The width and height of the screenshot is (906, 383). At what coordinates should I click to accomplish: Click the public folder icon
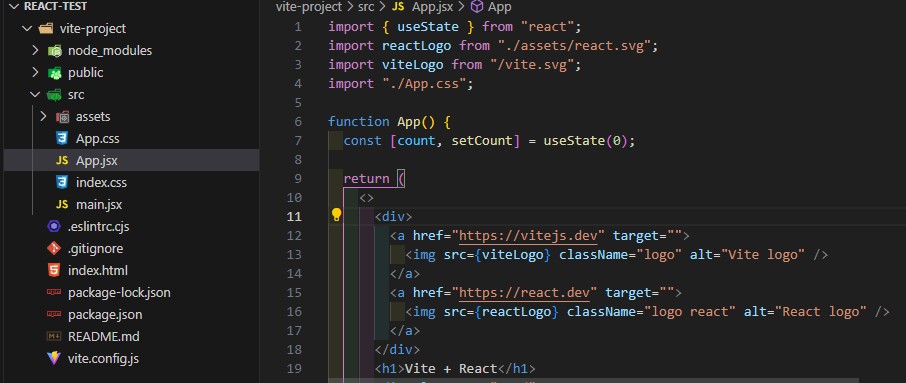point(54,73)
